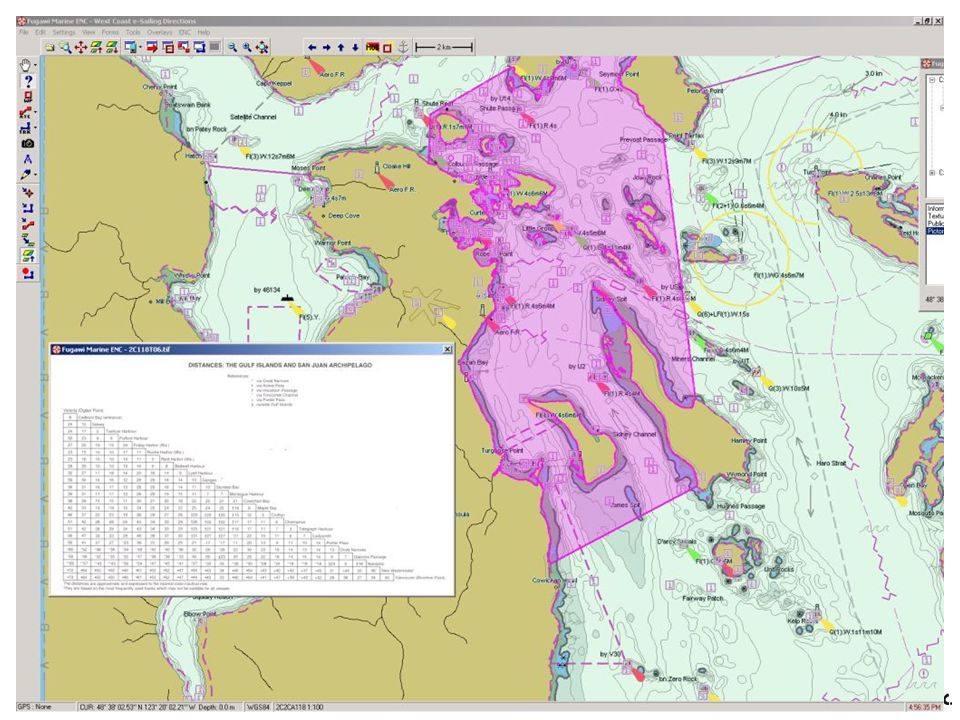Click the anchor toolbar icon
Viewport: 960px width, 720px height.
pos(403,47)
